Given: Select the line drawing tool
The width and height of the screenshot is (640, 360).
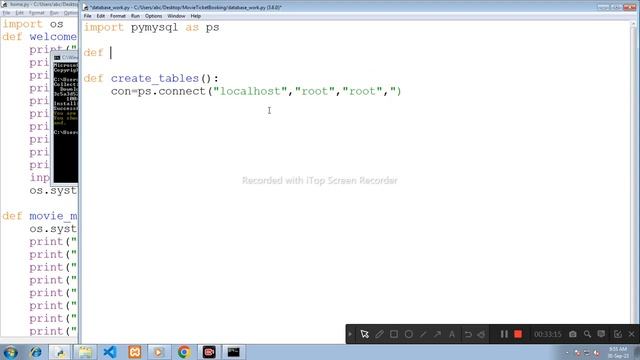Looking at the screenshot, I should 423,334.
